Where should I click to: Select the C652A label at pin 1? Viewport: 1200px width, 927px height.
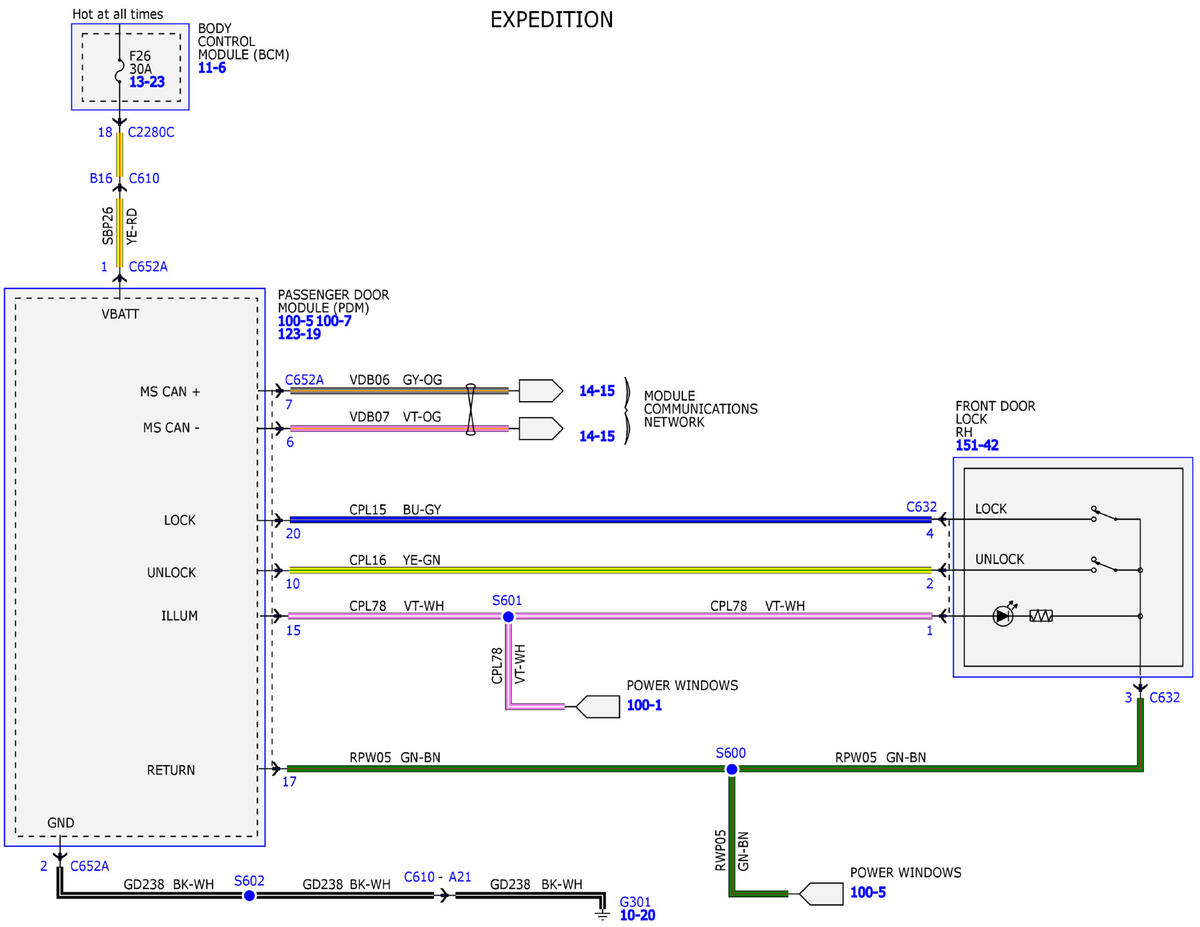click(148, 267)
